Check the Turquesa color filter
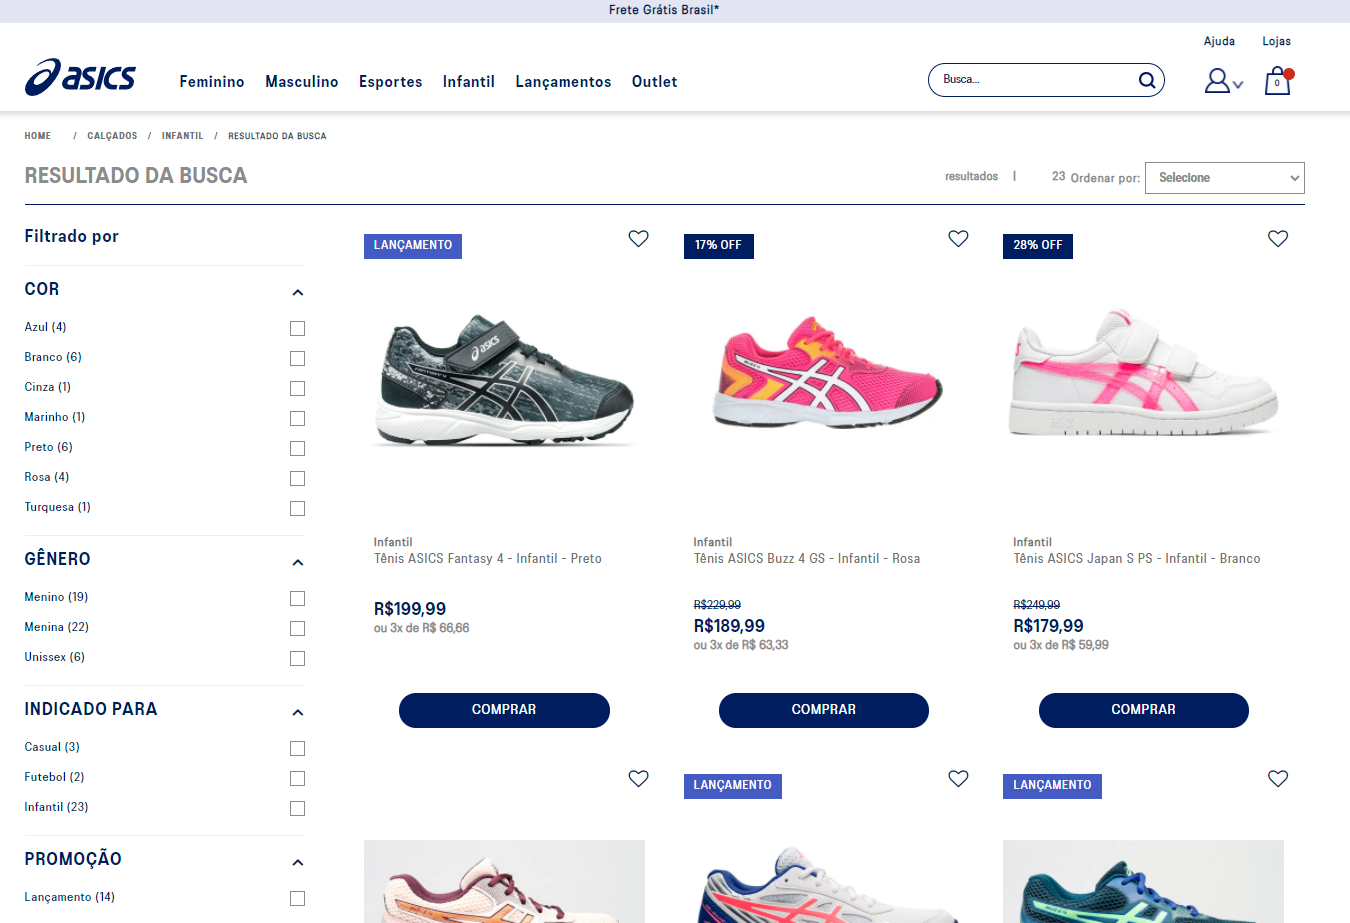1350x923 pixels. [297, 508]
